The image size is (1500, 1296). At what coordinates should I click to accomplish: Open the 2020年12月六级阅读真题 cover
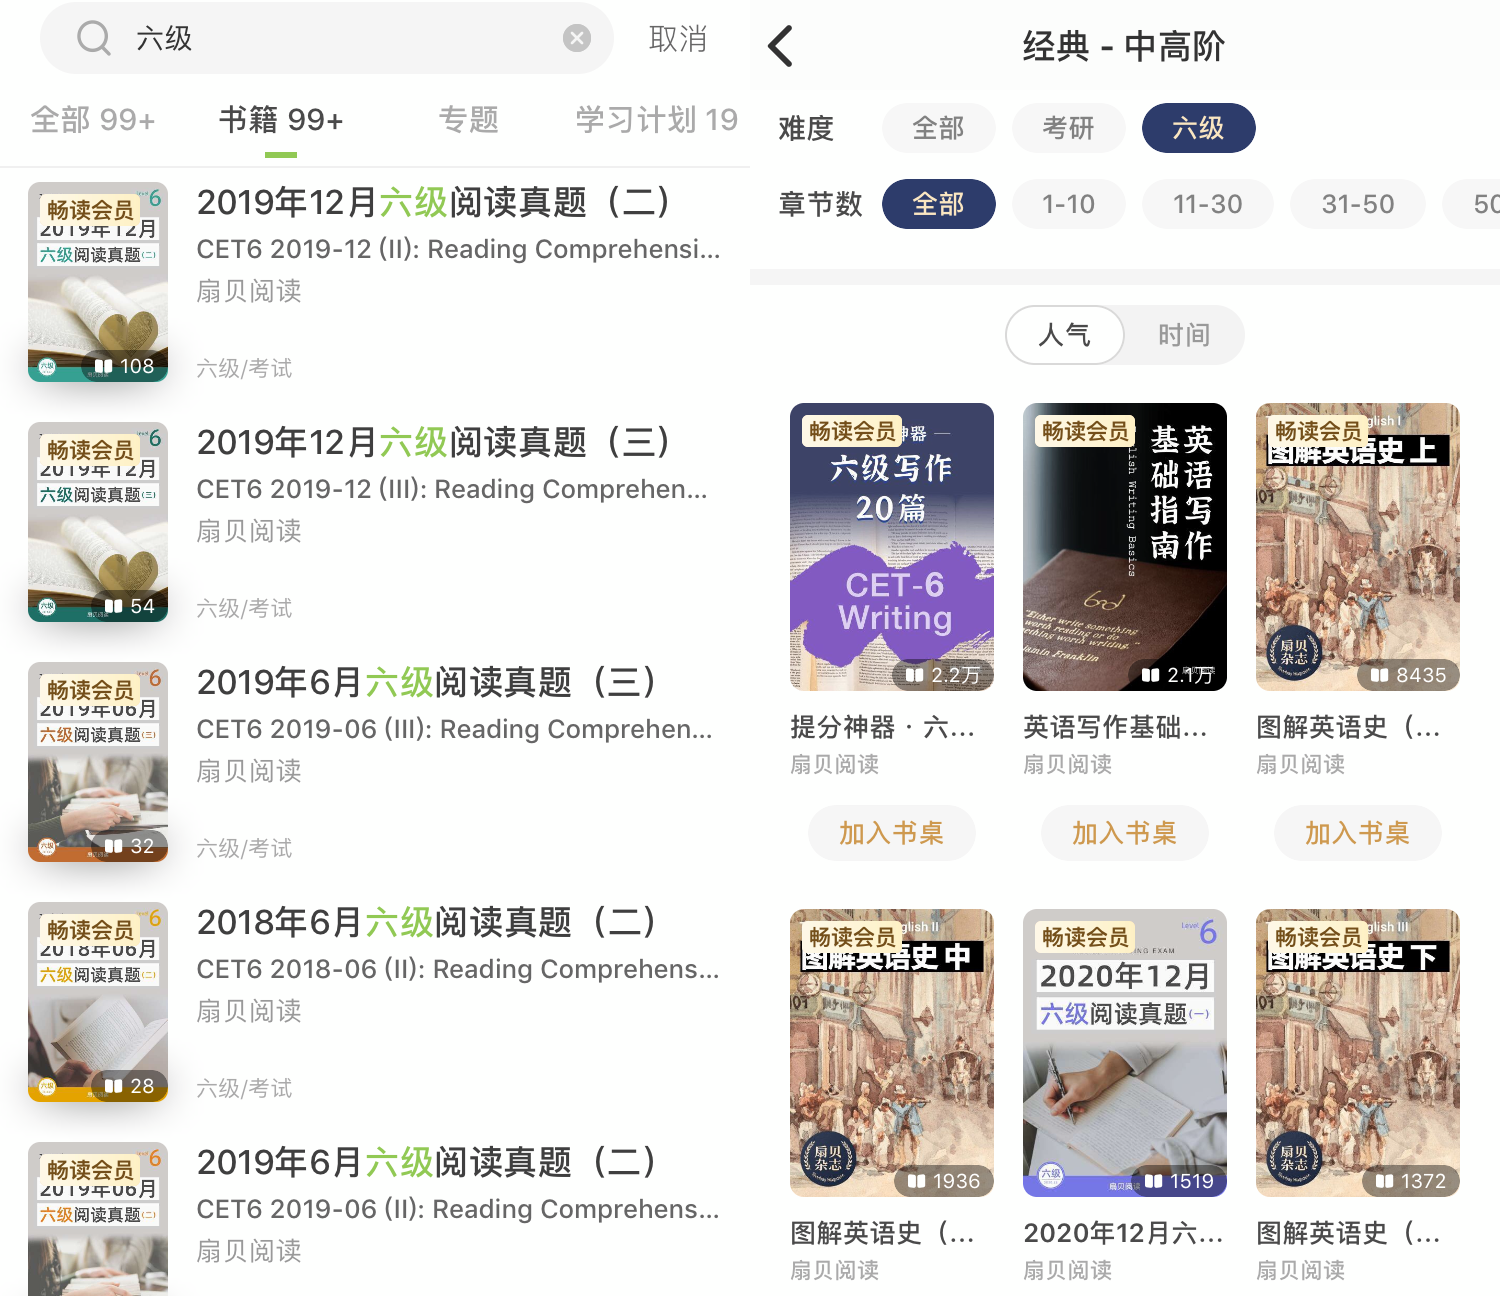click(x=1125, y=1053)
